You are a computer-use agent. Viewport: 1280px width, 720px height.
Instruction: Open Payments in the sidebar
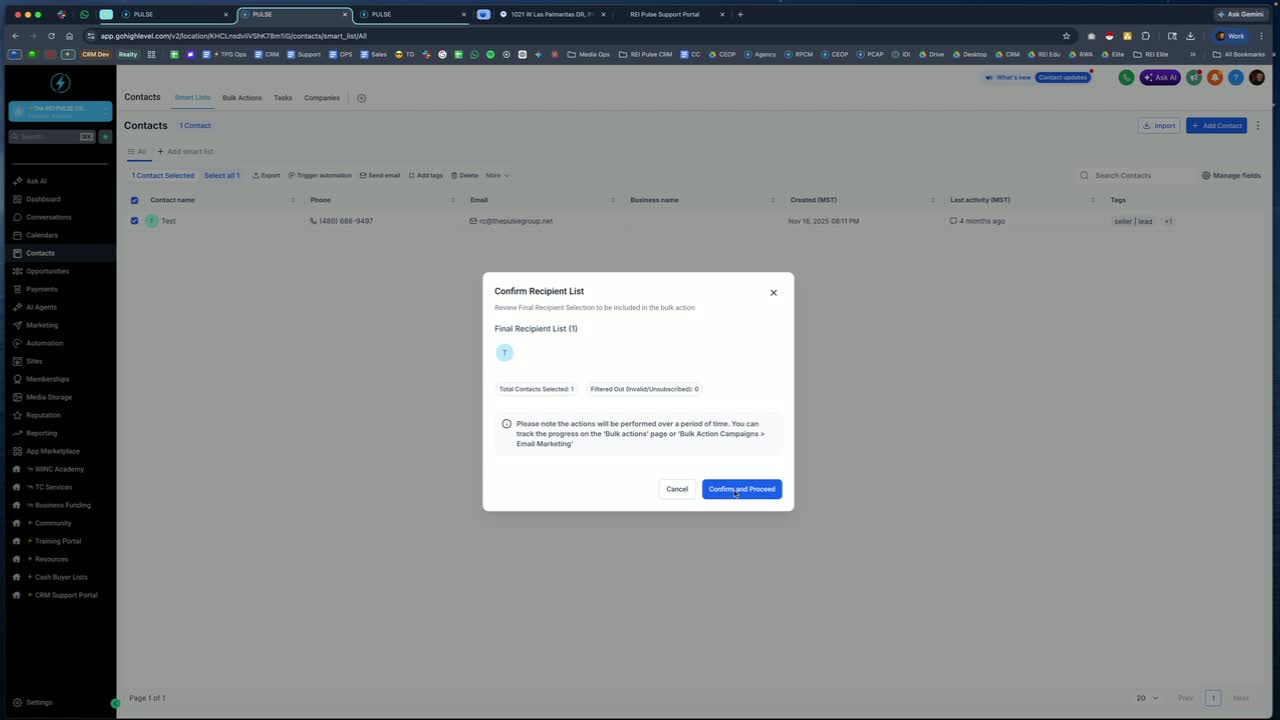pos(42,289)
